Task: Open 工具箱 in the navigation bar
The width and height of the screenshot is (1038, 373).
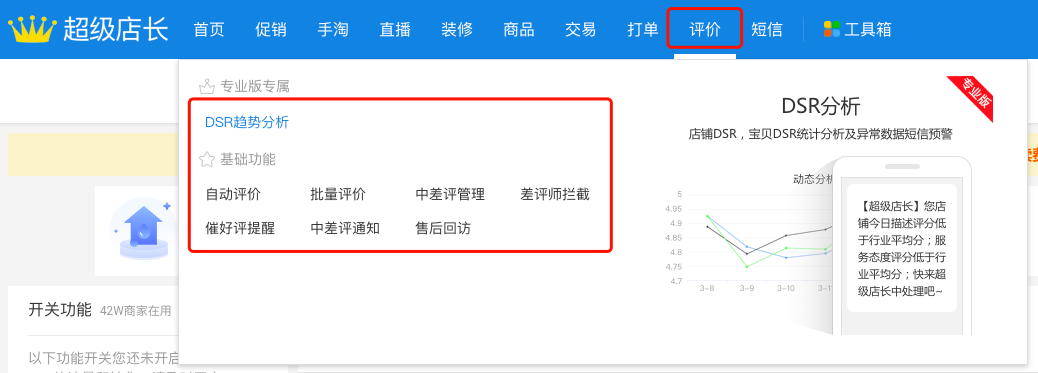Action: [x=868, y=29]
